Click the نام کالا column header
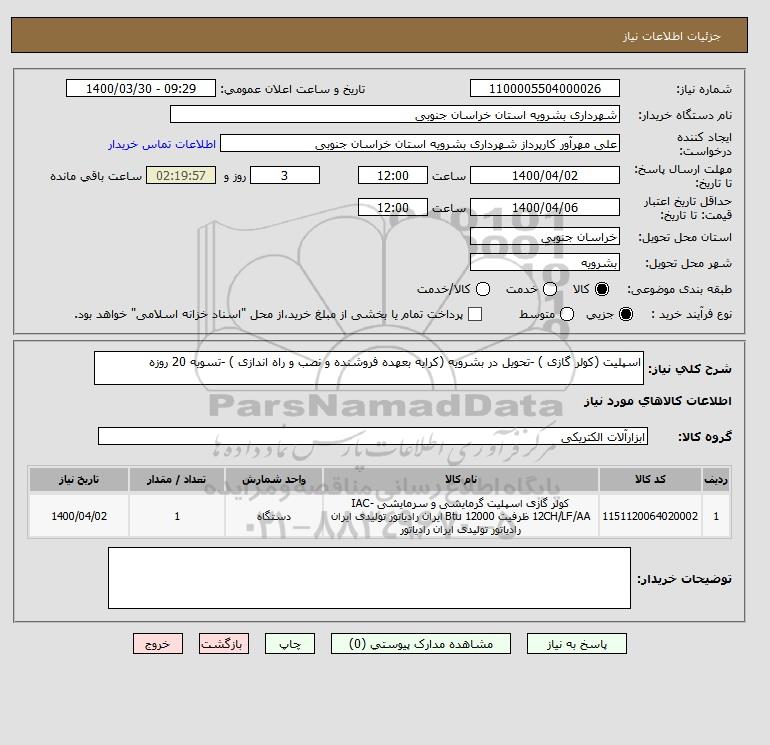The width and height of the screenshot is (770, 745). click(x=461, y=479)
